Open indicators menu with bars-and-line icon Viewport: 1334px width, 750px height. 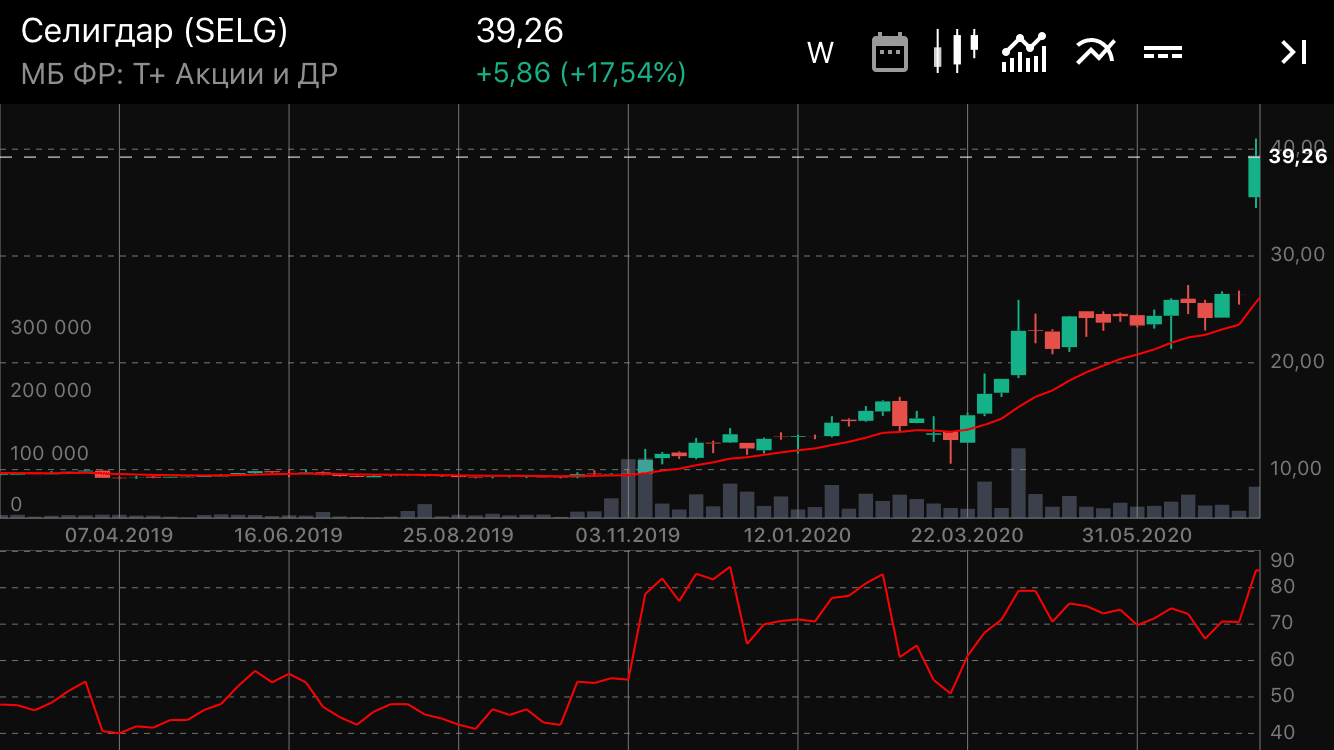(x=1024, y=52)
